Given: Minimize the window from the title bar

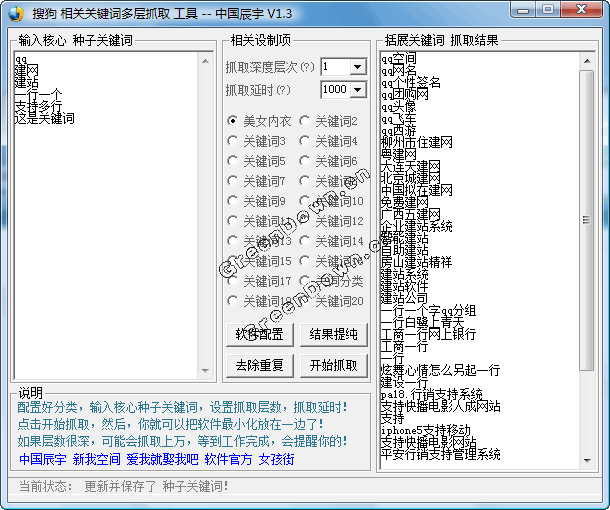Looking at the screenshot, I should (x=523, y=9).
